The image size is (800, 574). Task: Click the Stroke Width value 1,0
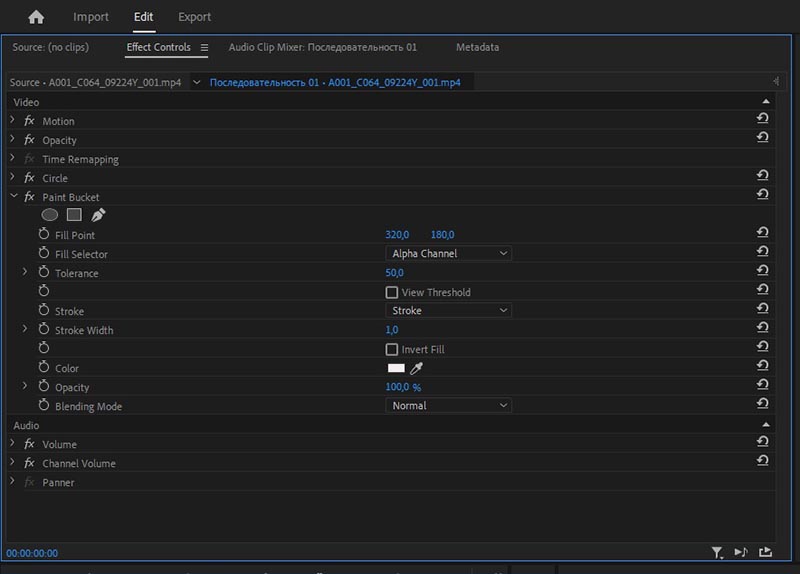392,330
